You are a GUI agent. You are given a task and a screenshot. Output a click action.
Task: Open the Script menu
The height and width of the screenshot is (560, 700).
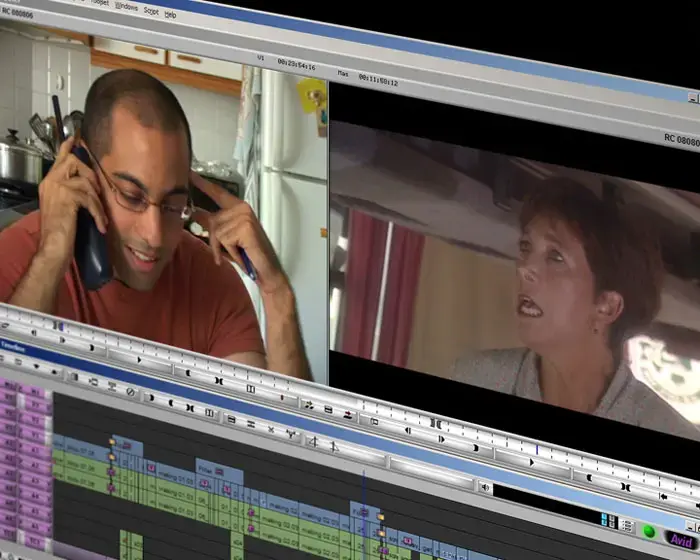pos(151,11)
